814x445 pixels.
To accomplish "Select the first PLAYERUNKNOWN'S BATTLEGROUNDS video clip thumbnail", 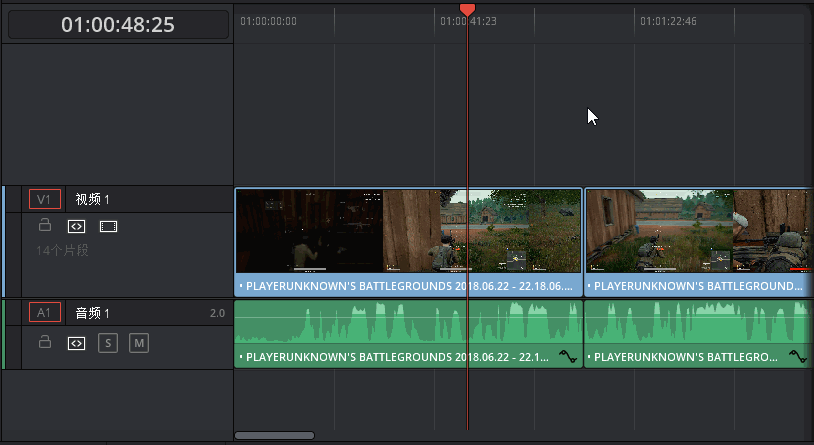I will 408,231.
